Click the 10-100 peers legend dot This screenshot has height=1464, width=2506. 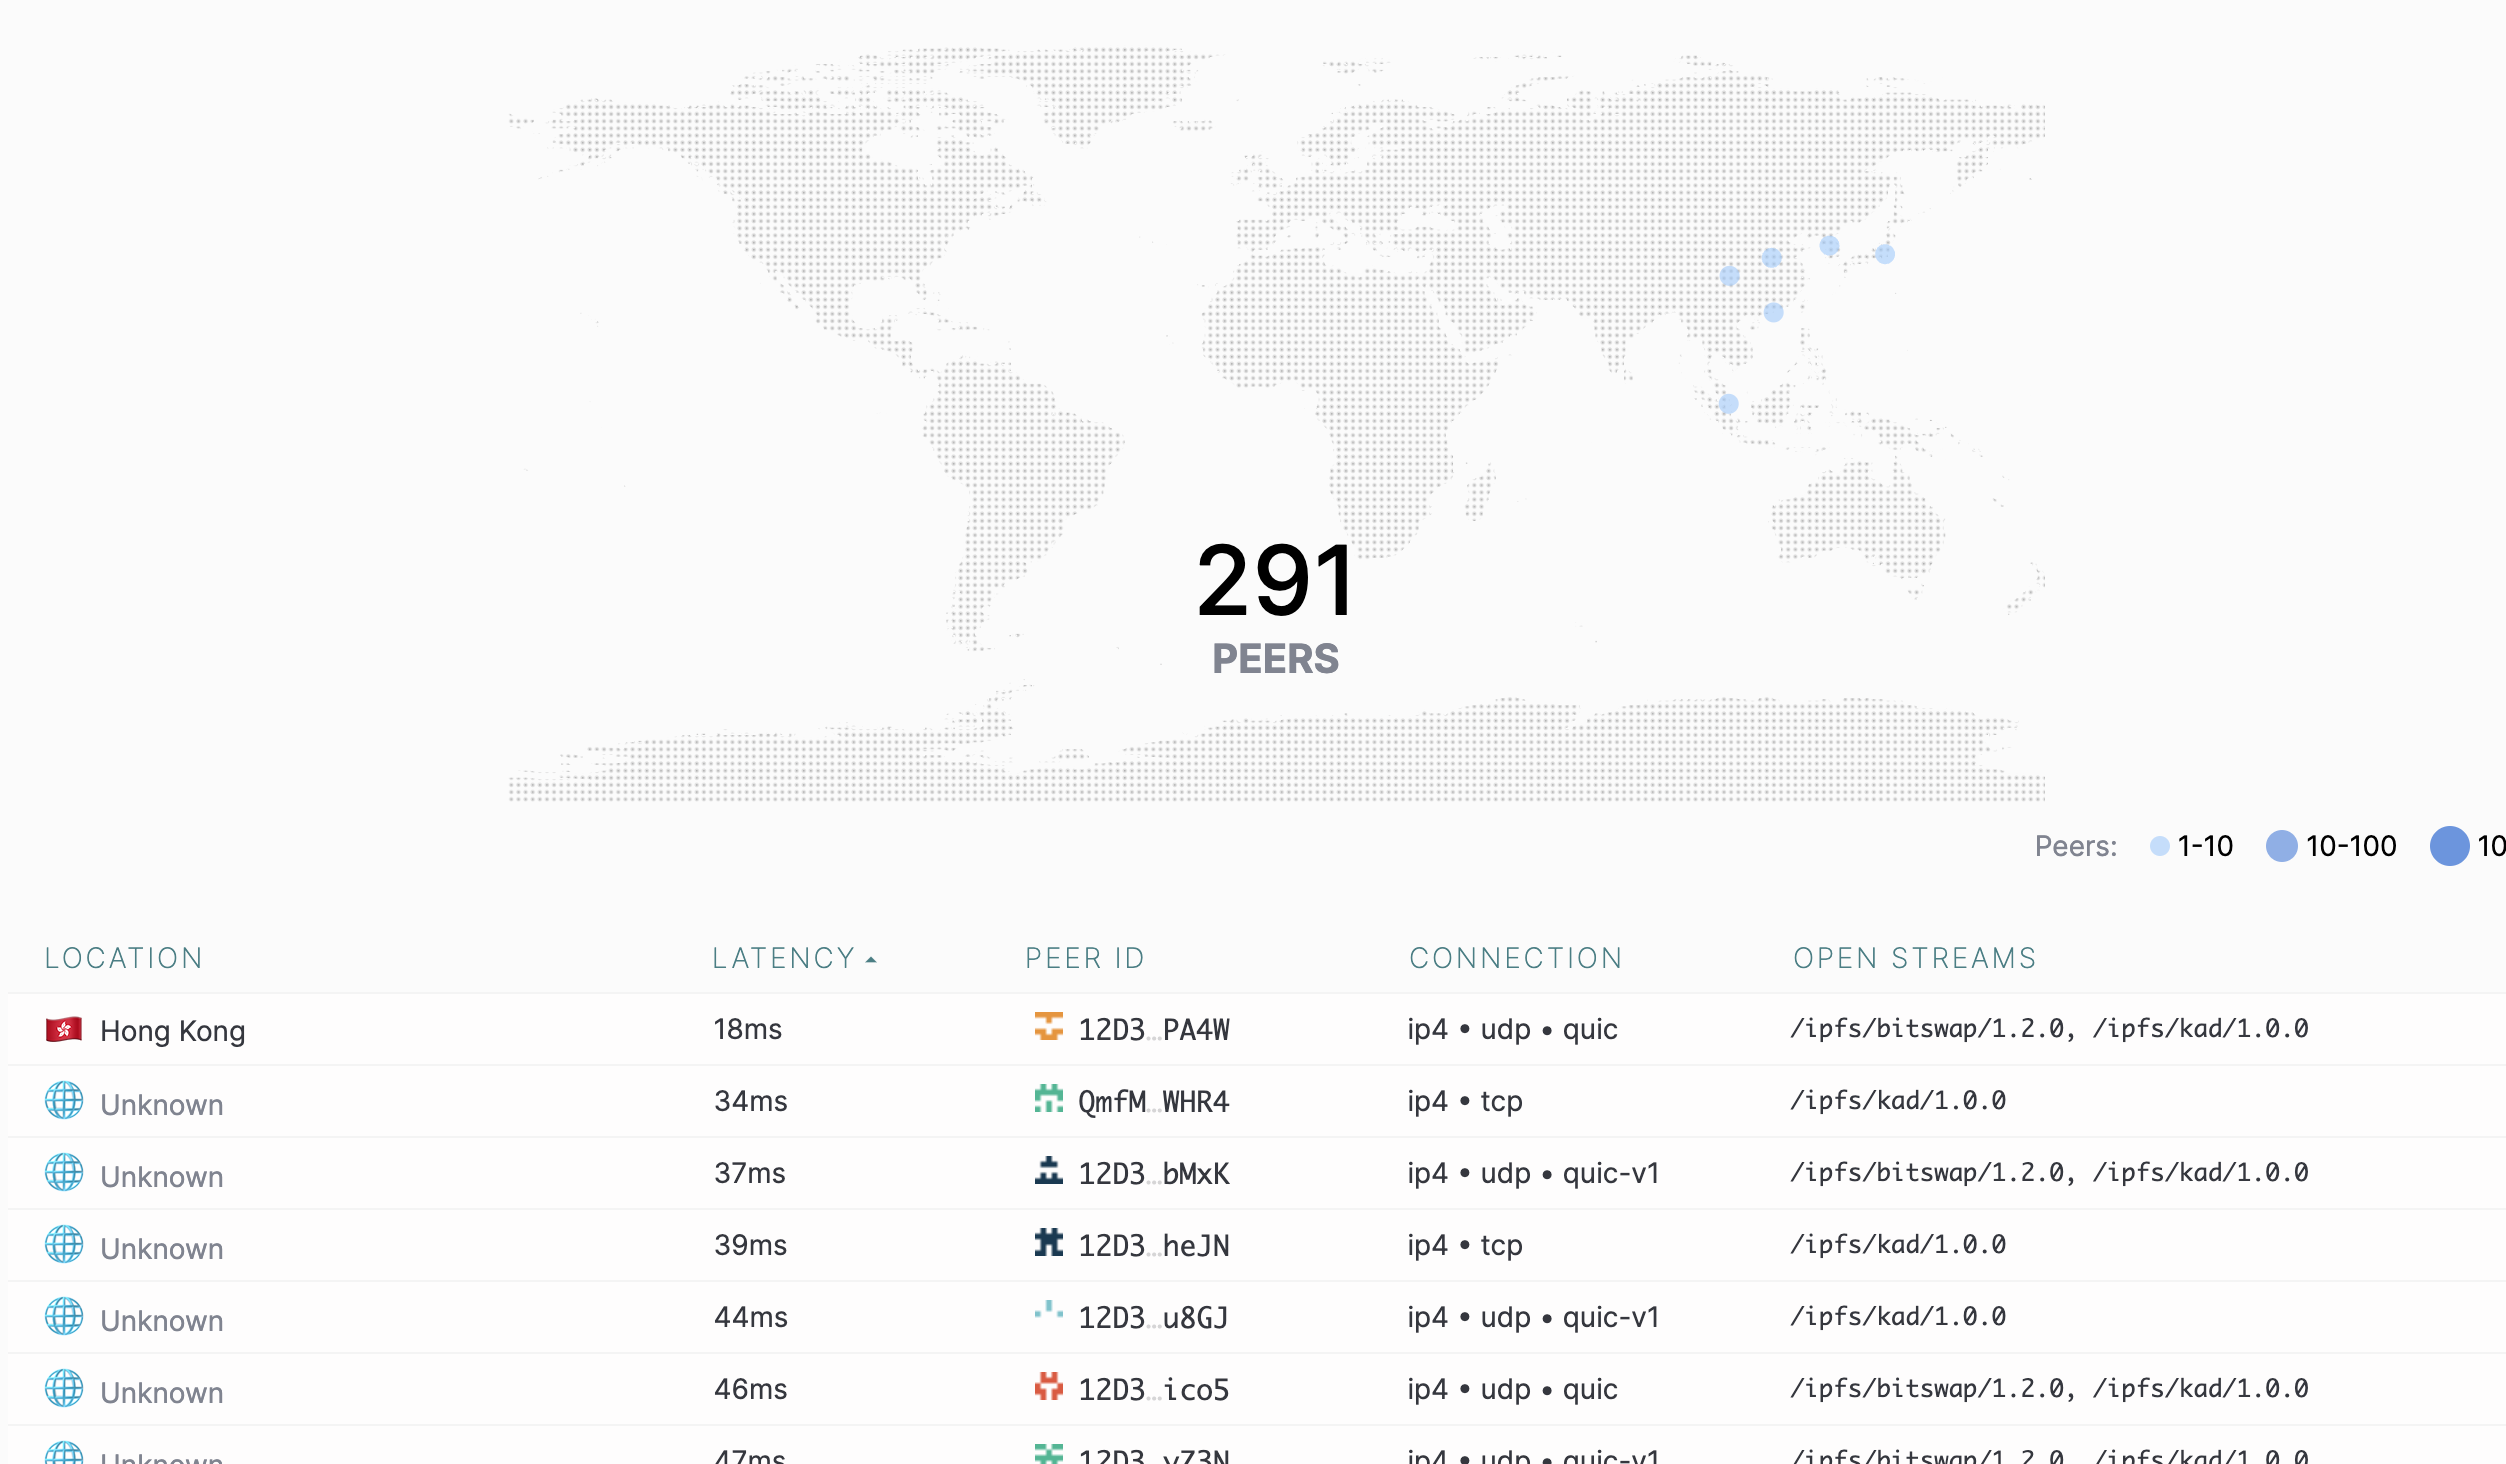click(2281, 846)
